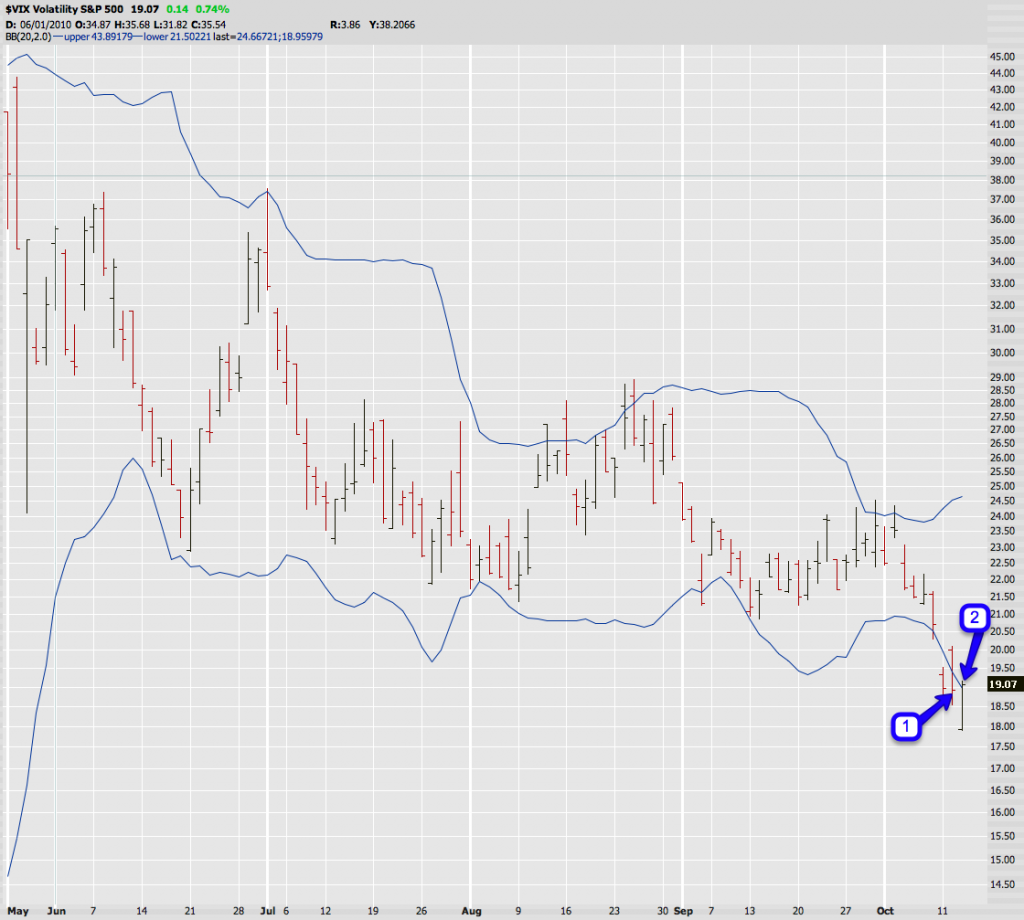Screen dimensions: 1024x920
Task: Click the 45.00 price axis label
Action: click(x=1002, y=57)
